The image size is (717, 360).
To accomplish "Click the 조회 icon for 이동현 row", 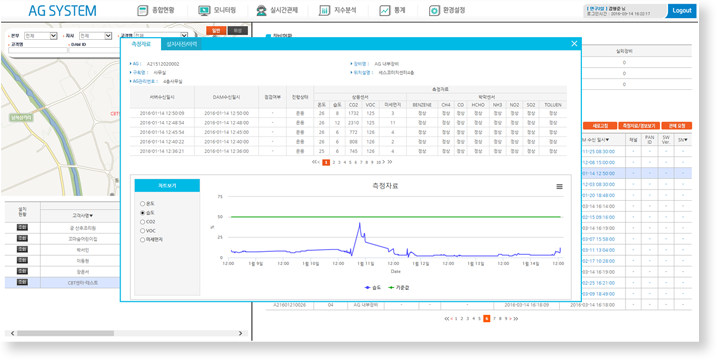I will 22,260.
